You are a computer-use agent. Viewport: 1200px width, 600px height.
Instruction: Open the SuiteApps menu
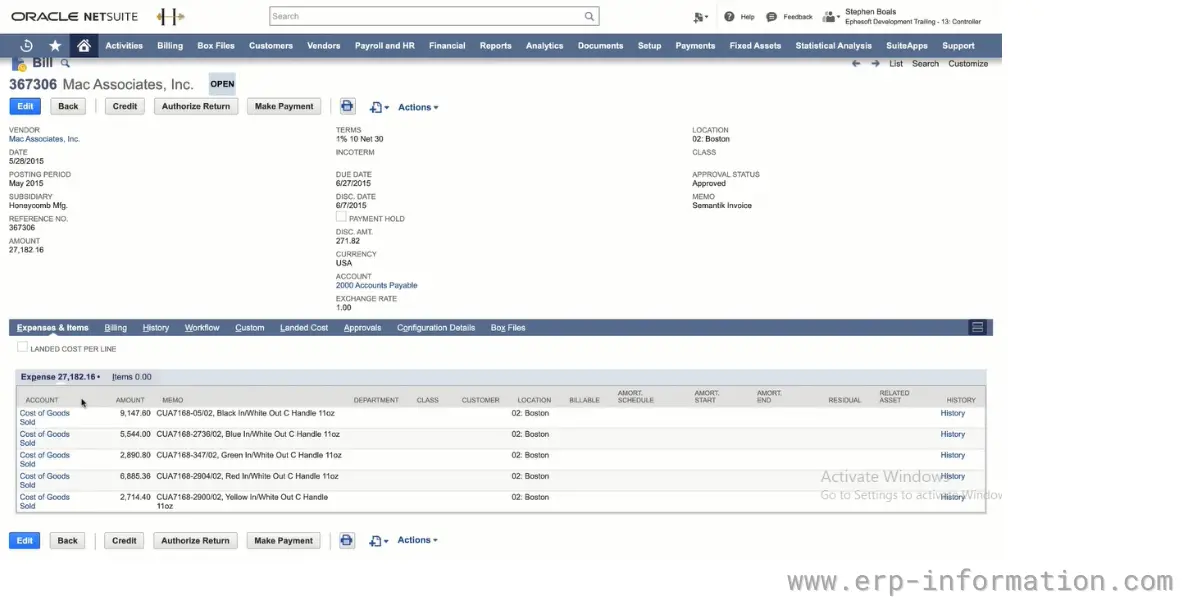point(907,46)
